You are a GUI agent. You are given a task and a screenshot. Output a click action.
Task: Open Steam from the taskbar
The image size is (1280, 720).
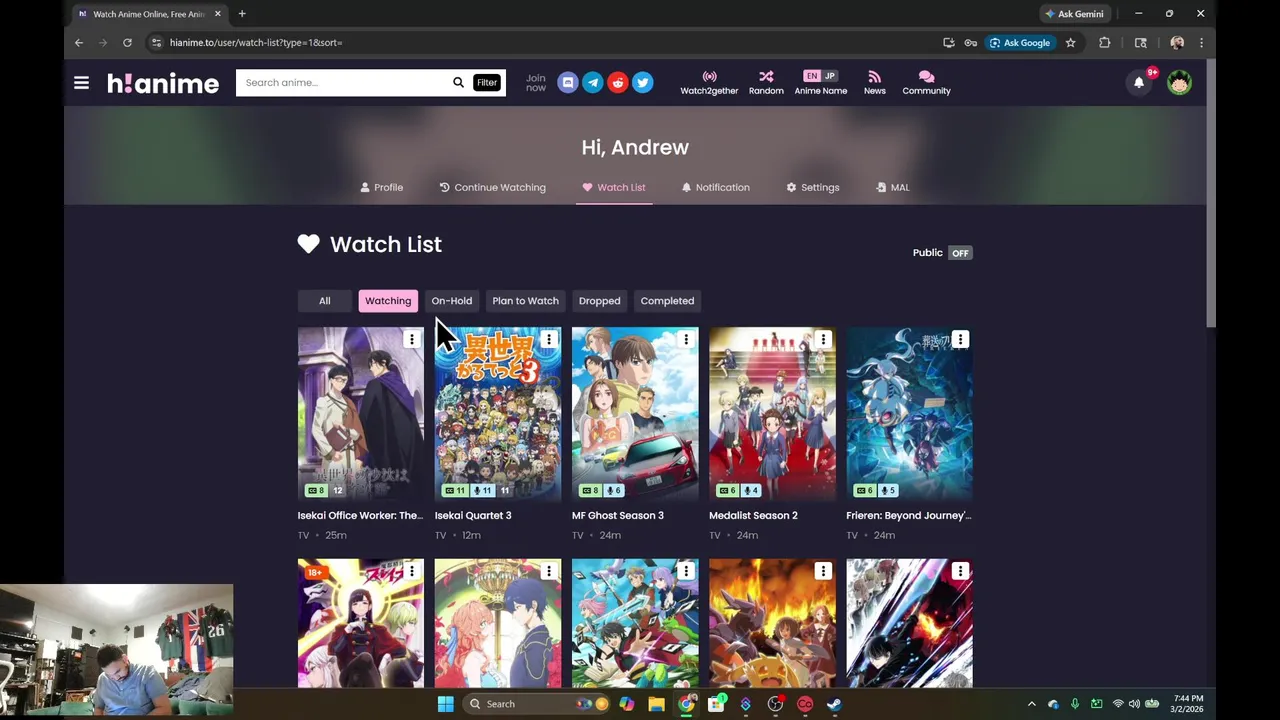click(x=834, y=704)
